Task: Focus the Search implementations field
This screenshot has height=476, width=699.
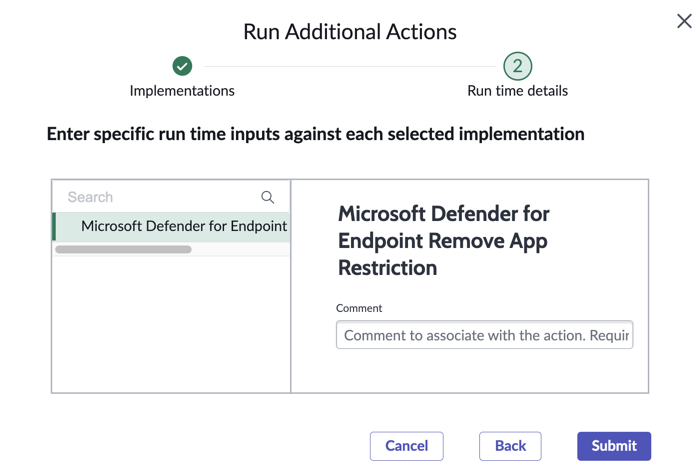Action: click(171, 197)
